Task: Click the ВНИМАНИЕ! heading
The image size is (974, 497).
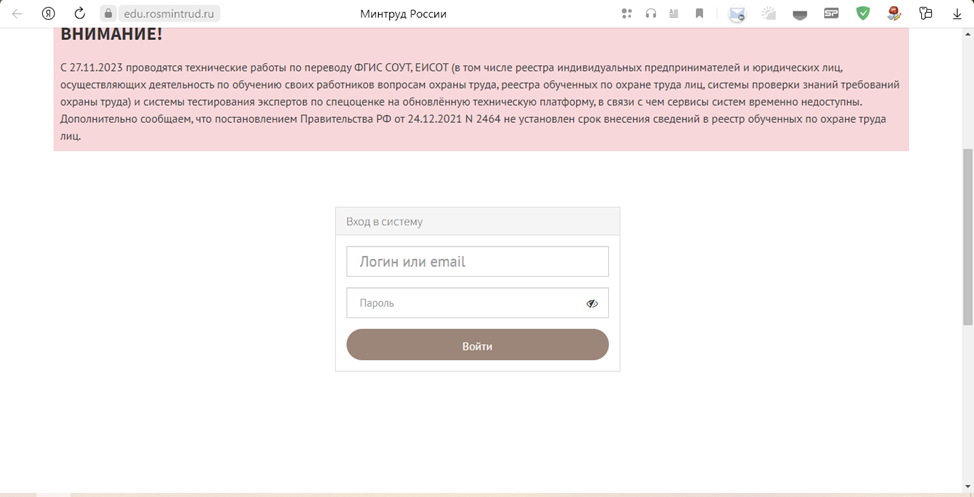Action: (x=111, y=35)
